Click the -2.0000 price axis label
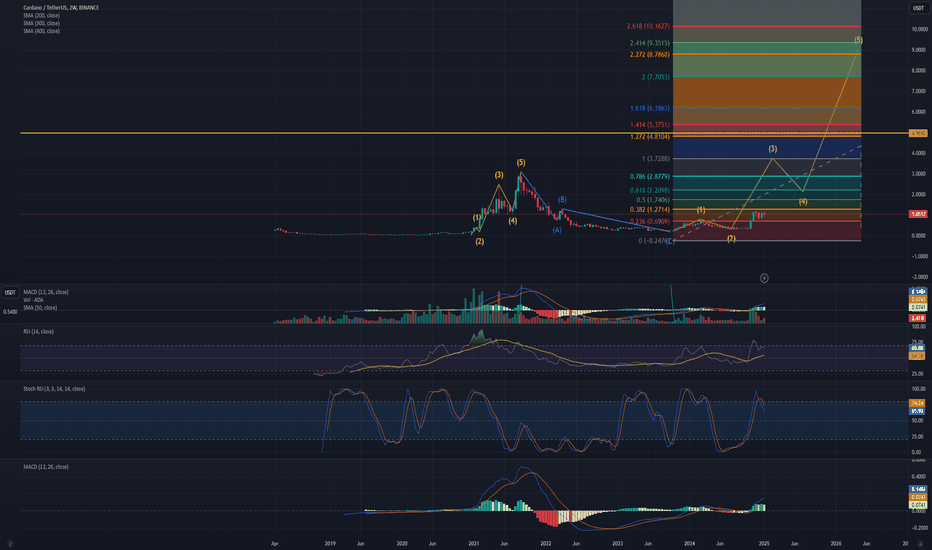The width and height of the screenshot is (932, 550). pyautogui.click(x=919, y=277)
